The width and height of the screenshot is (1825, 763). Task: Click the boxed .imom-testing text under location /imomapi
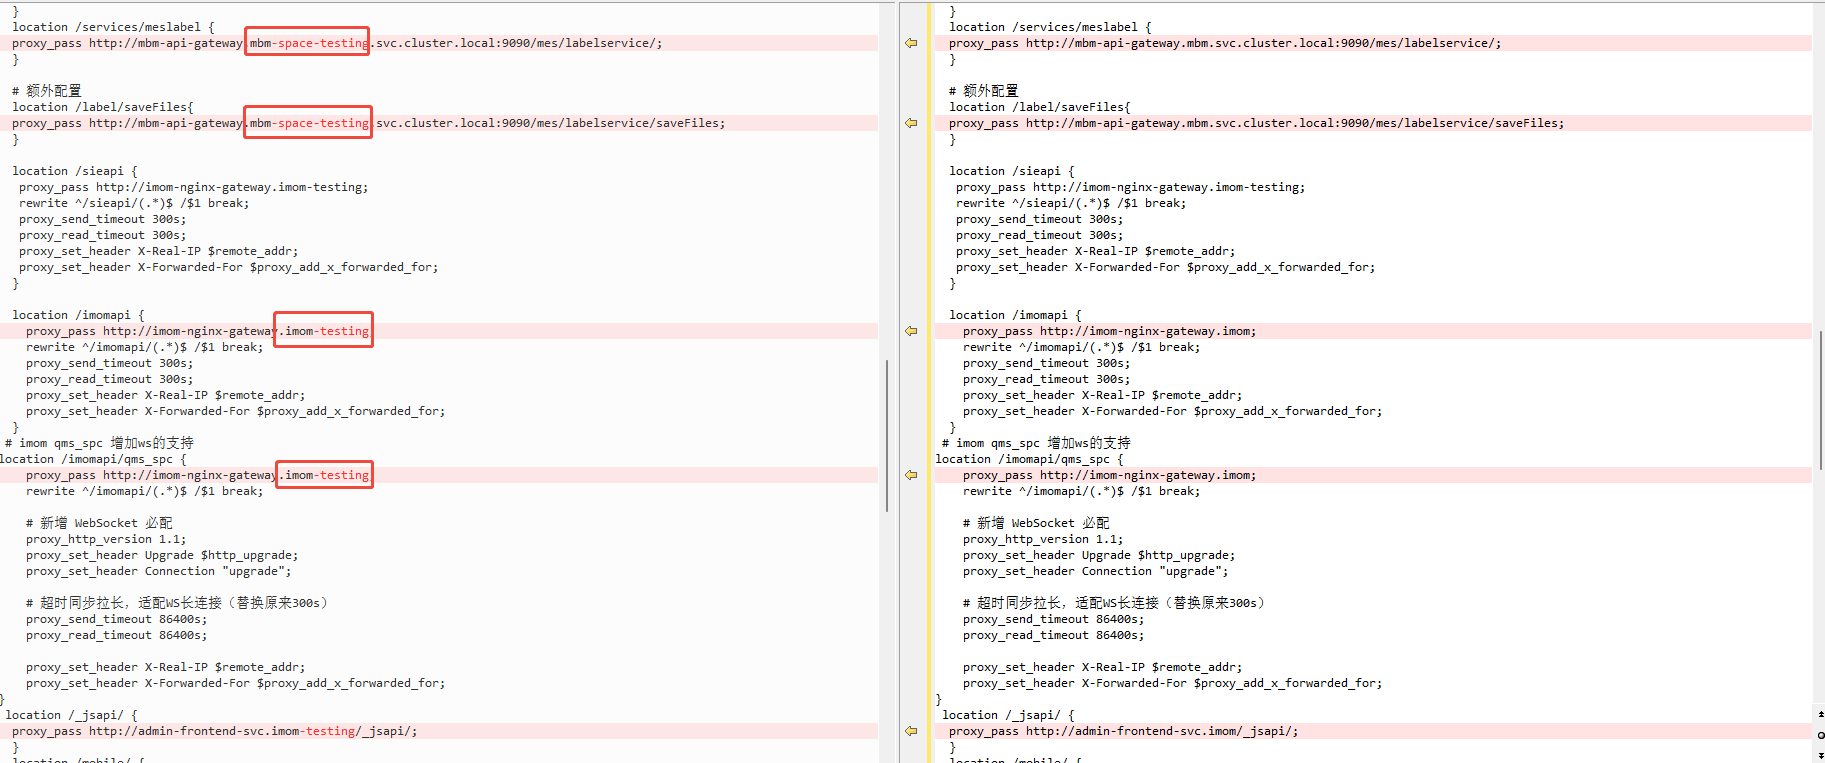pyautogui.click(x=324, y=331)
